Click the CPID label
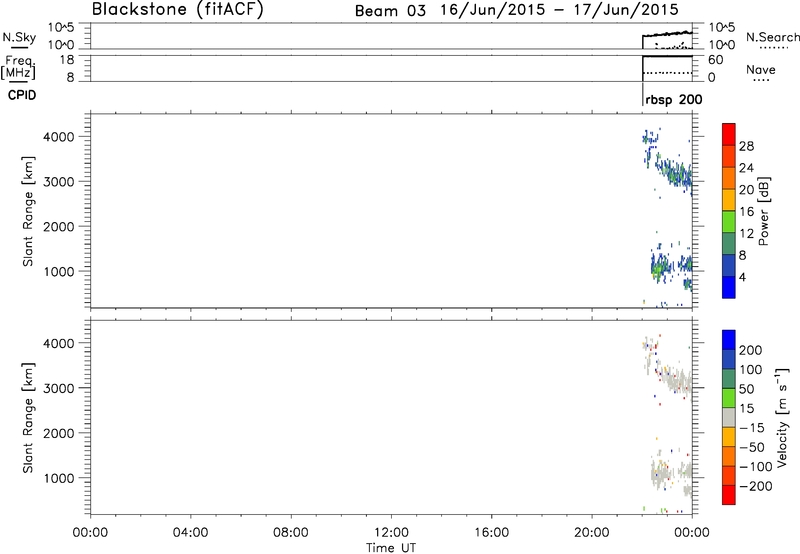The image size is (800, 554). pos(22,95)
